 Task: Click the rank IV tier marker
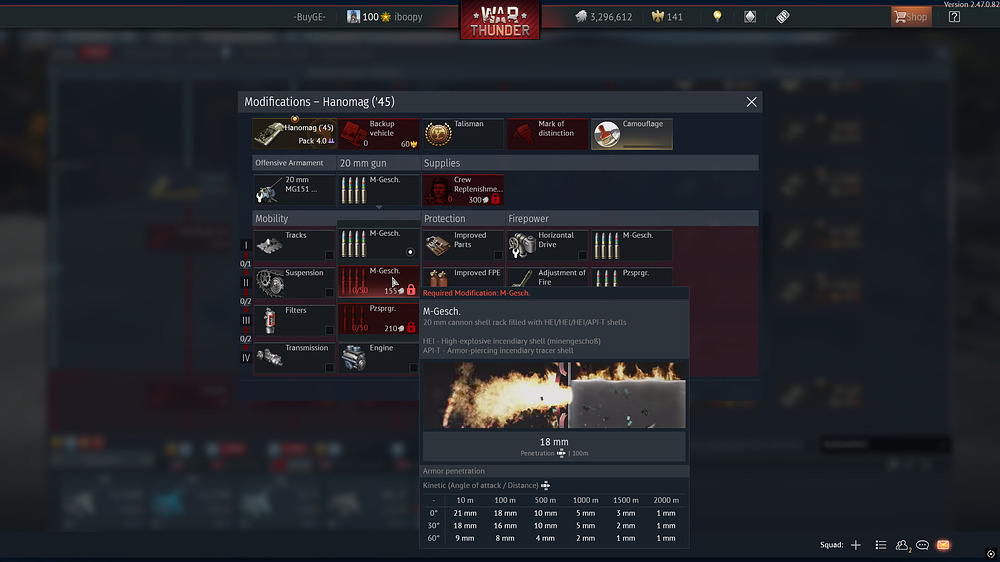click(246, 358)
